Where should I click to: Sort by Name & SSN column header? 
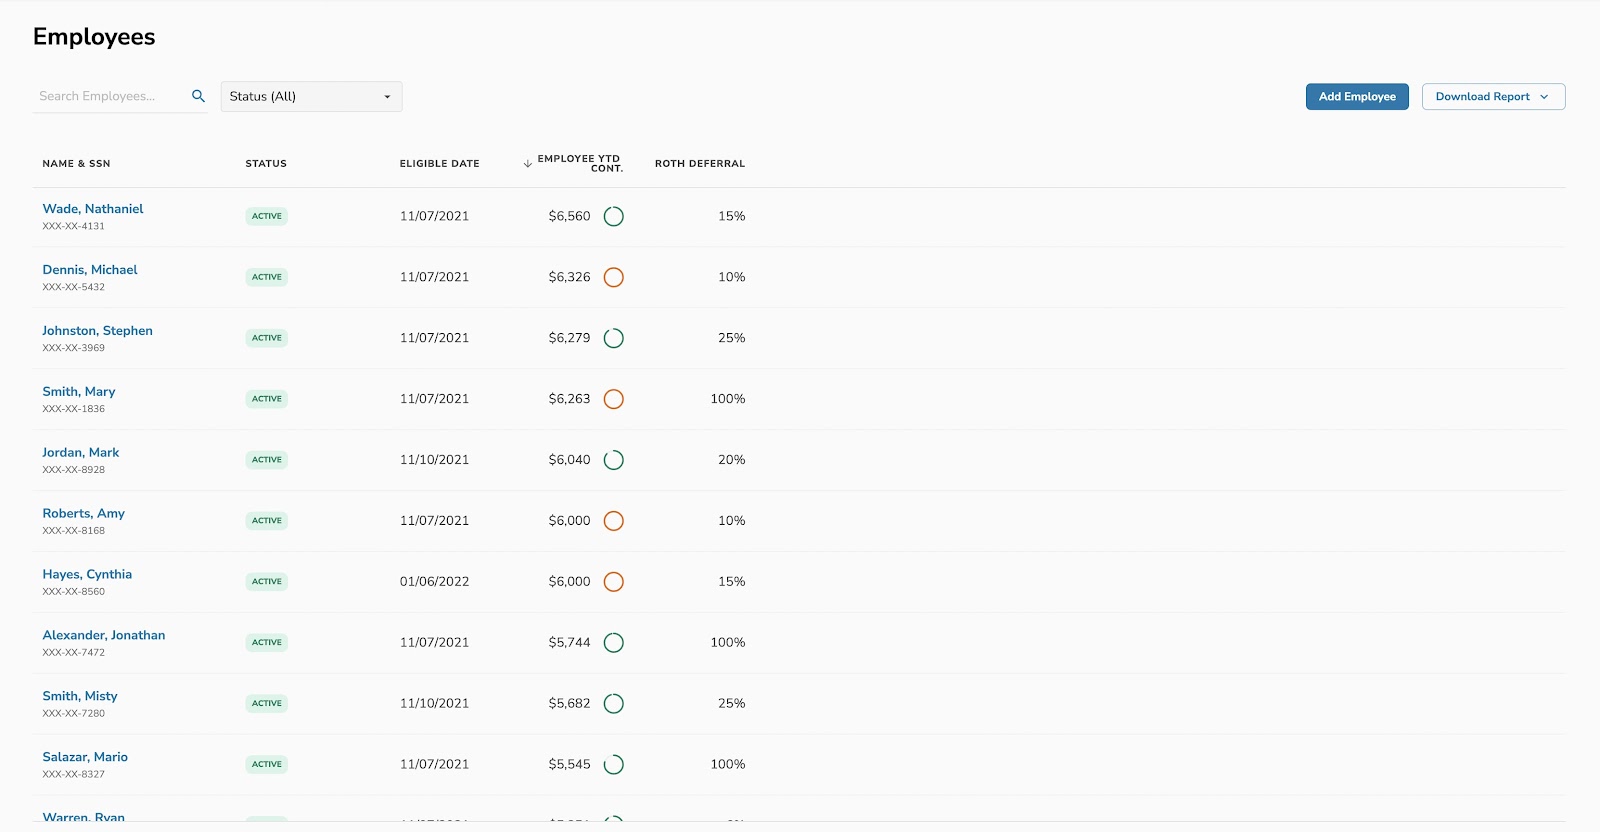[x=76, y=164]
